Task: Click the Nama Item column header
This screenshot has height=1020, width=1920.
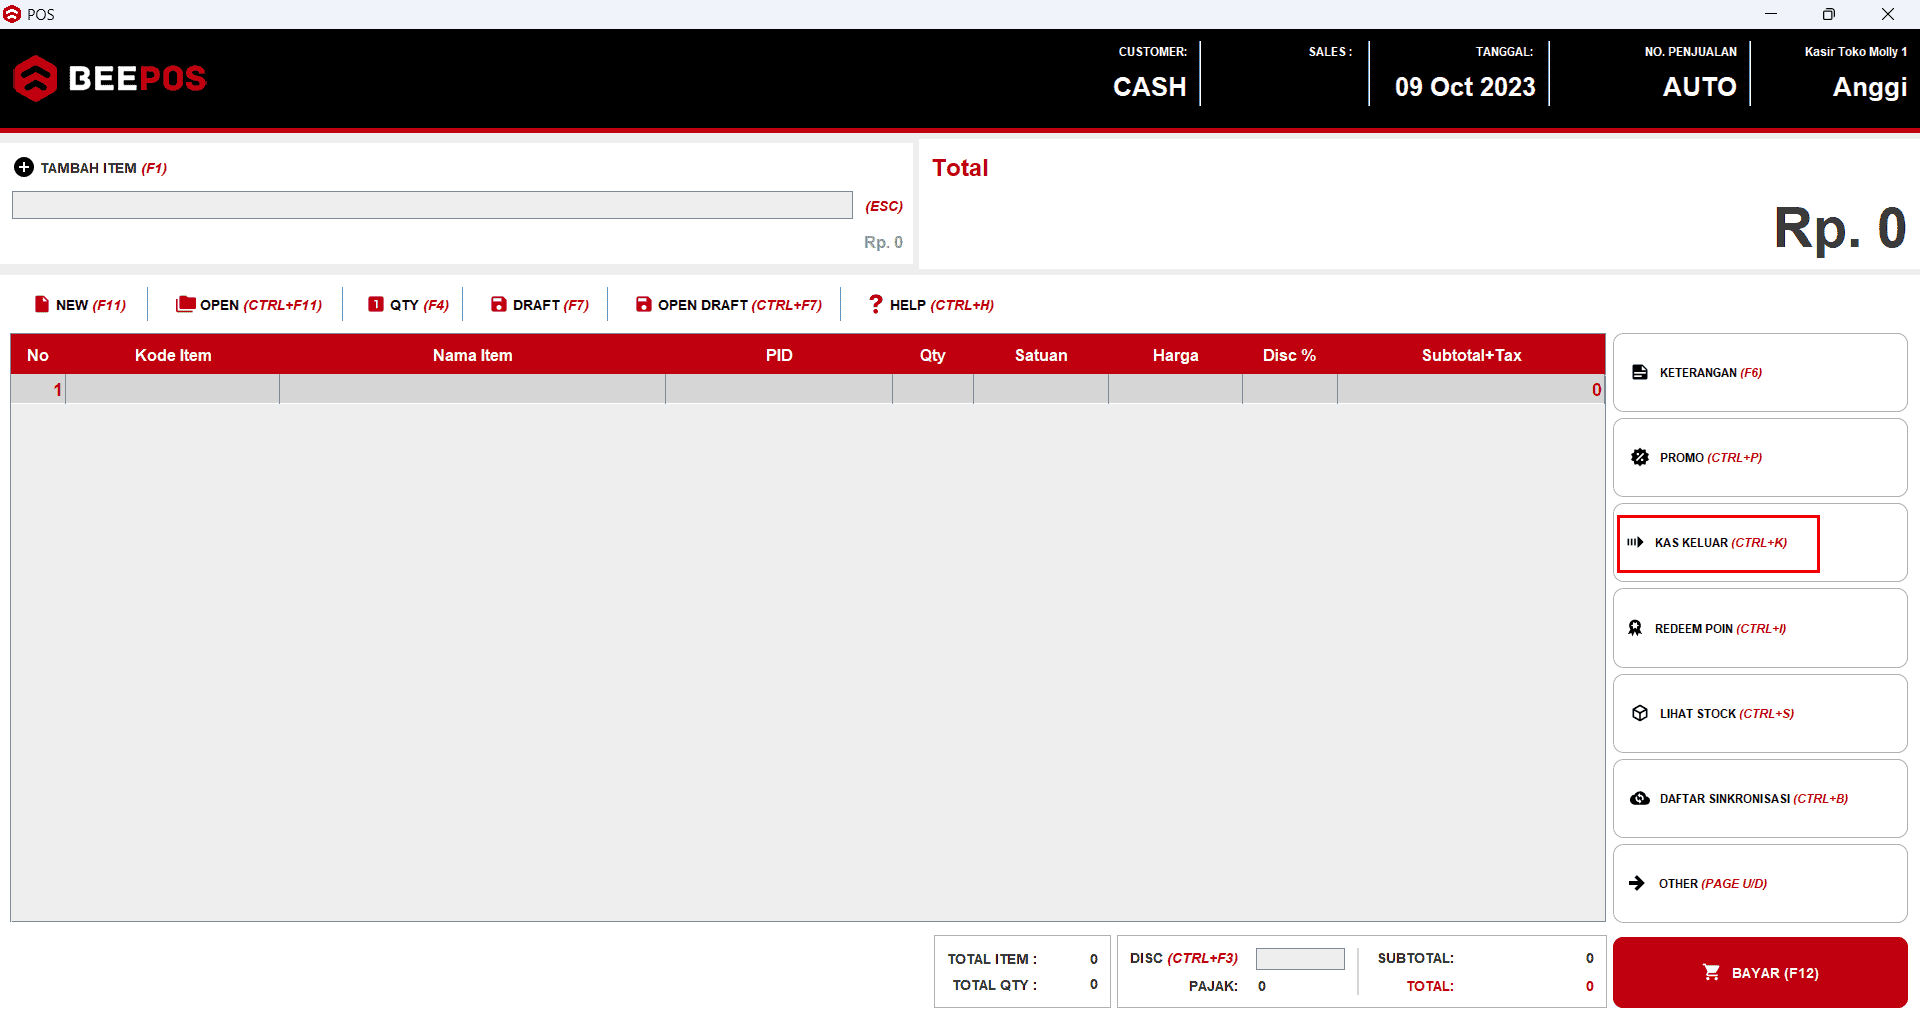Action: point(472,355)
